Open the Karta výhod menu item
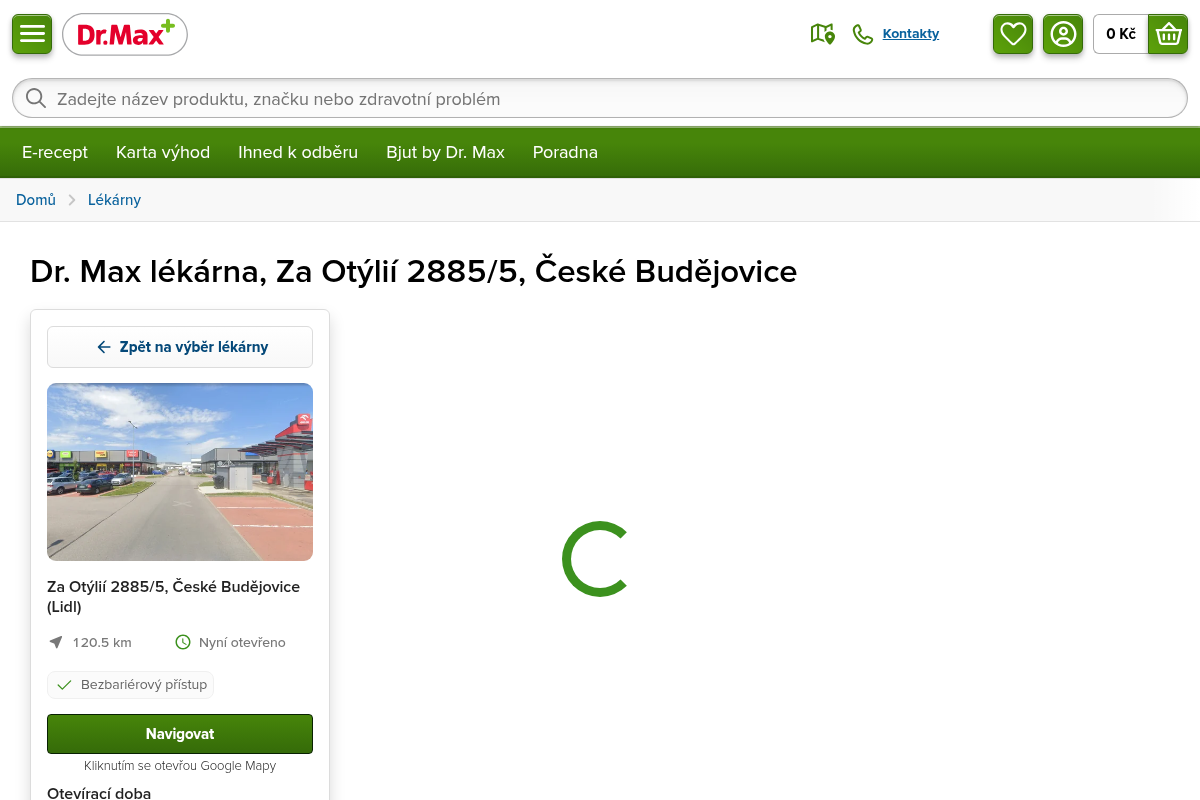The height and width of the screenshot is (800, 1200). 163,152
